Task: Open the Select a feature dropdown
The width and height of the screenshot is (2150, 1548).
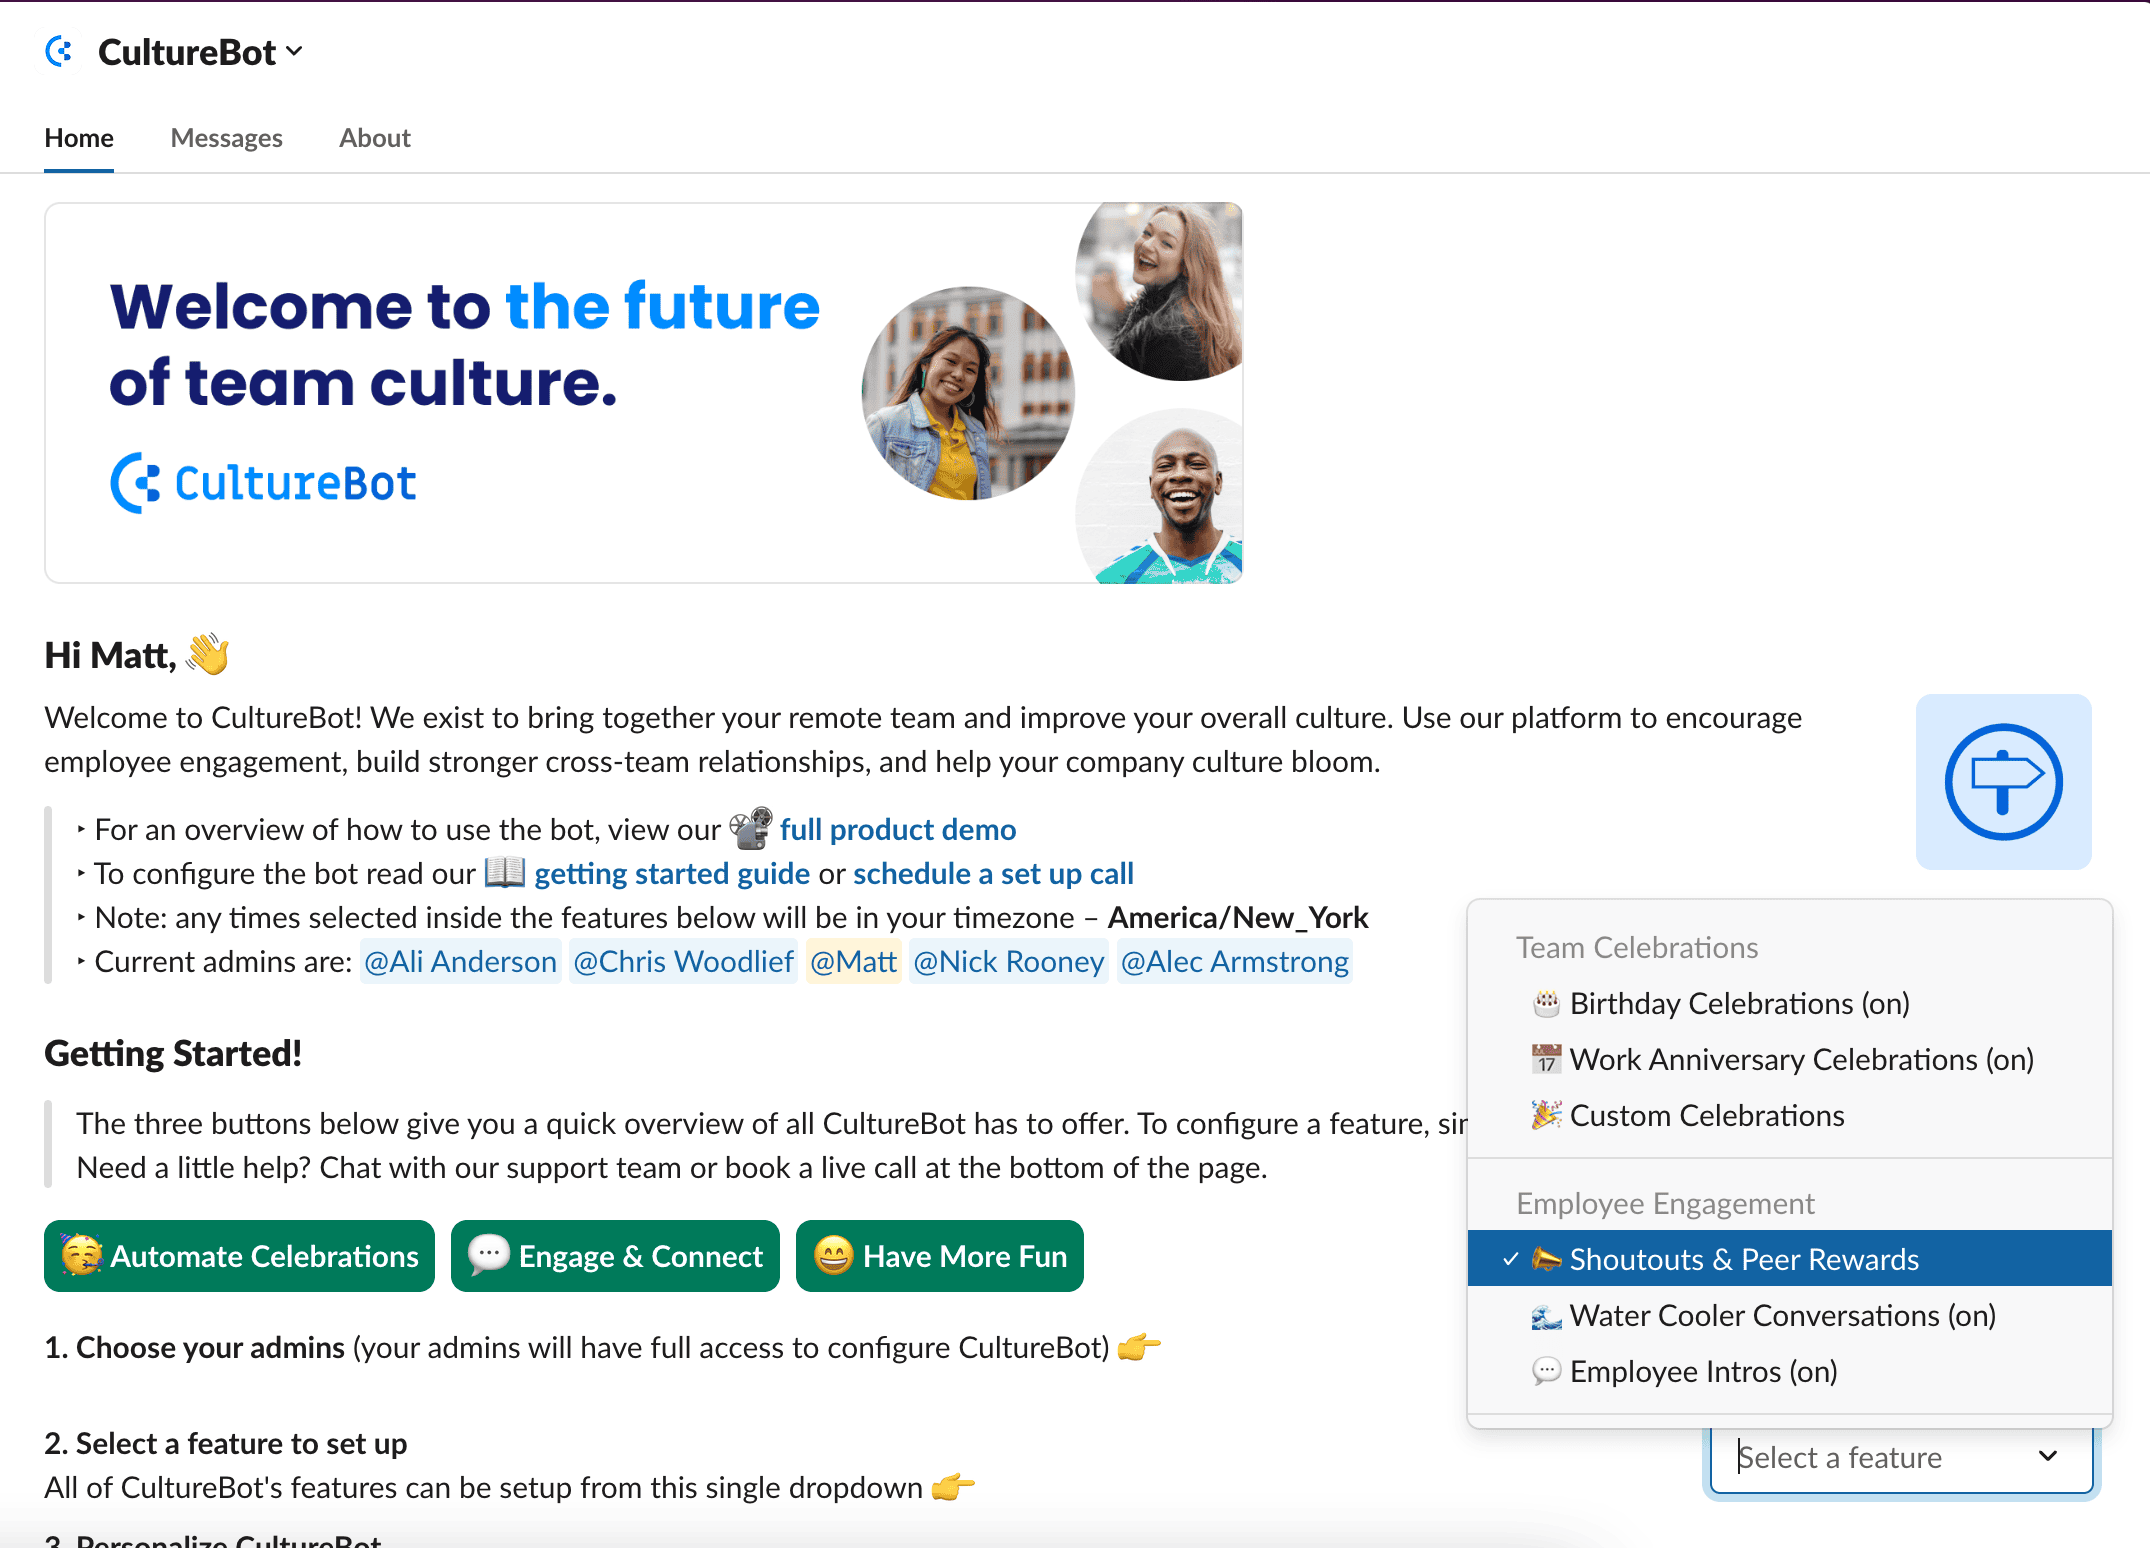Action: tap(1899, 1457)
